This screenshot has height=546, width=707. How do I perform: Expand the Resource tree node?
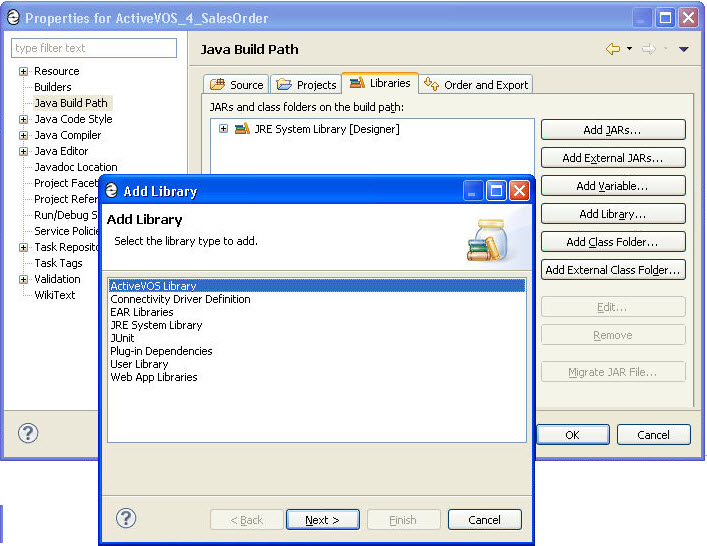pyautogui.click(x=23, y=71)
